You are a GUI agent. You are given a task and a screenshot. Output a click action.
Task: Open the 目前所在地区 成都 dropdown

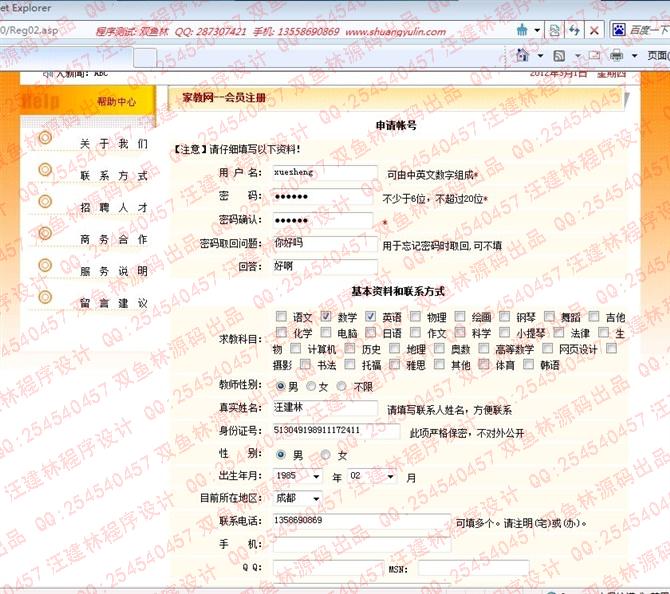[x=297, y=498]
